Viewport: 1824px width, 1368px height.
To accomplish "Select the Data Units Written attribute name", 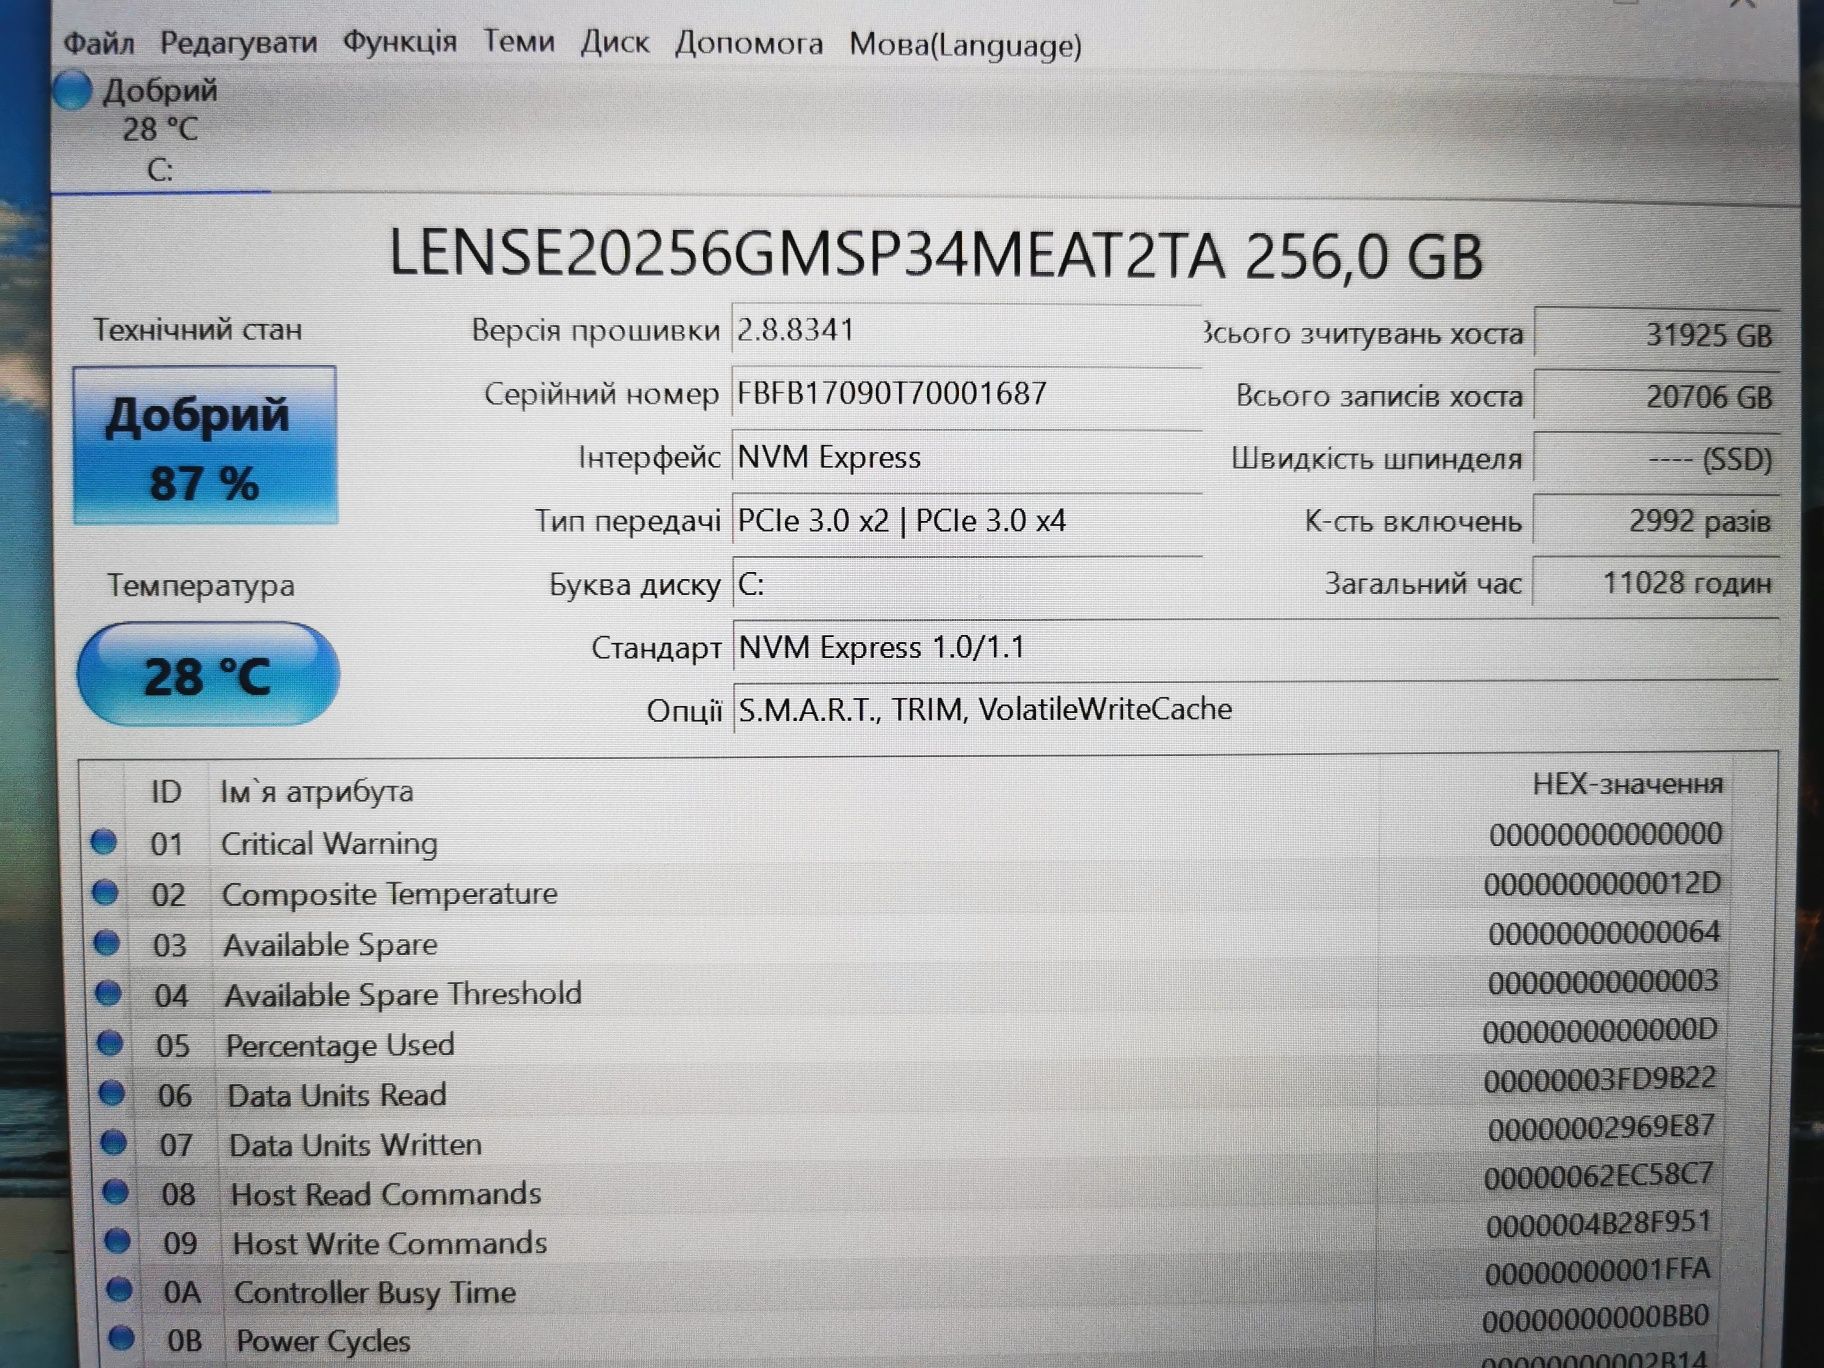I will click(x=355, y=1145).
